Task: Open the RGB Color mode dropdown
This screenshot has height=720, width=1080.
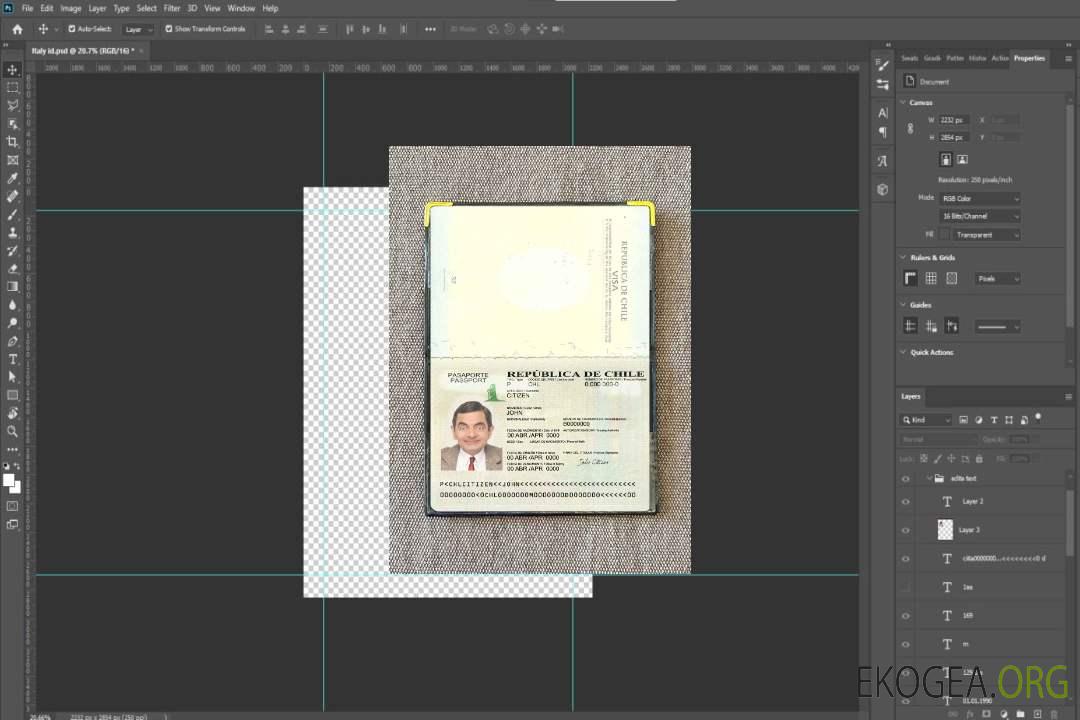Action: coord(980,198)
